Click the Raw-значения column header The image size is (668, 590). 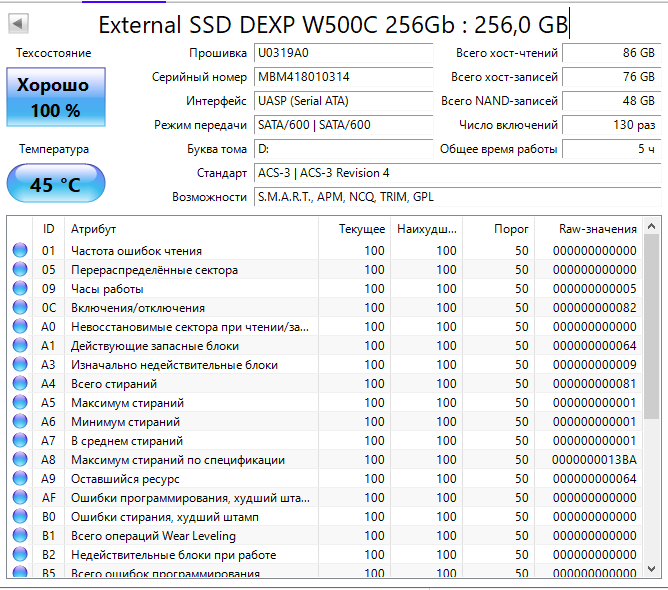[597, 229]
